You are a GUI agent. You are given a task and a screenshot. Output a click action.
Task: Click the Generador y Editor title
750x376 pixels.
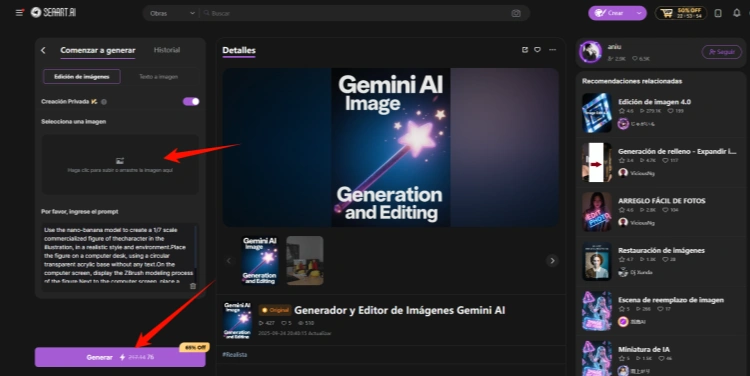[399, 310]
